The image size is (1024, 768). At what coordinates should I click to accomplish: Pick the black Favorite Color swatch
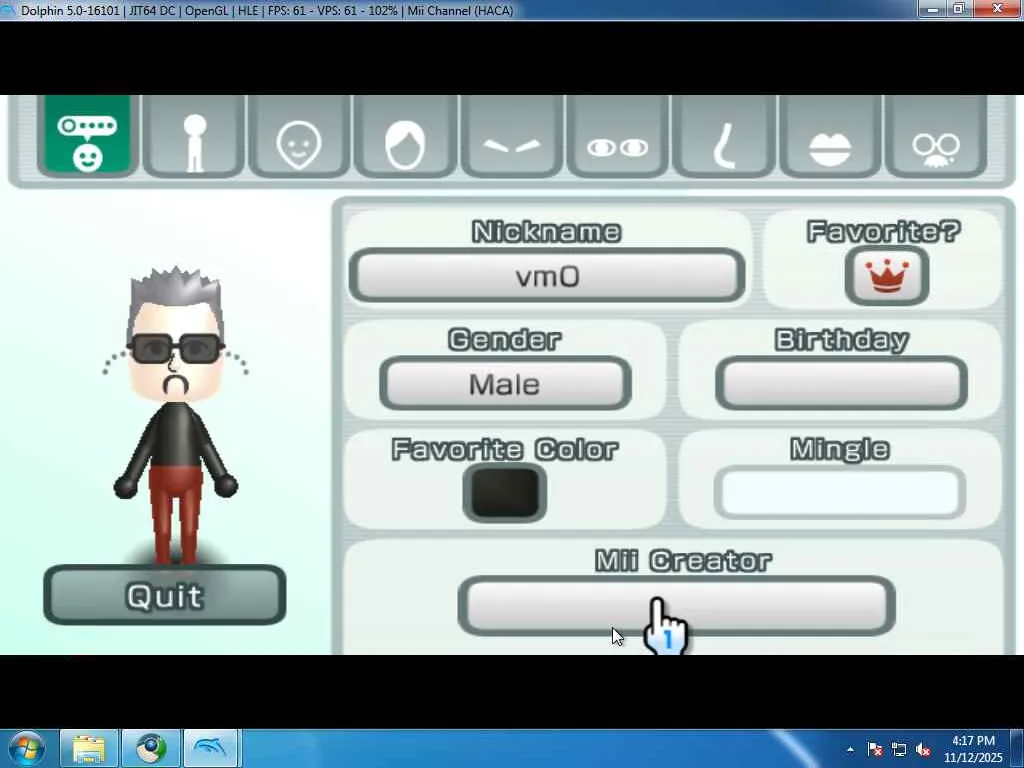tap(504, 493)
